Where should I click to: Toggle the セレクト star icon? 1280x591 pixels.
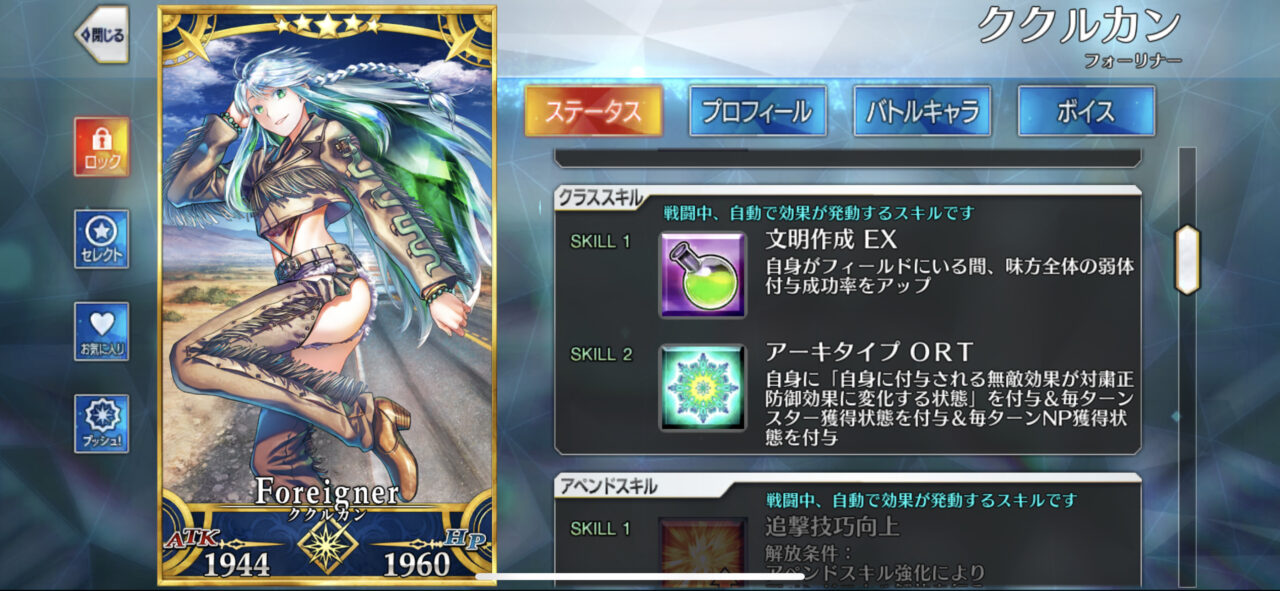[x=101, y=239]
